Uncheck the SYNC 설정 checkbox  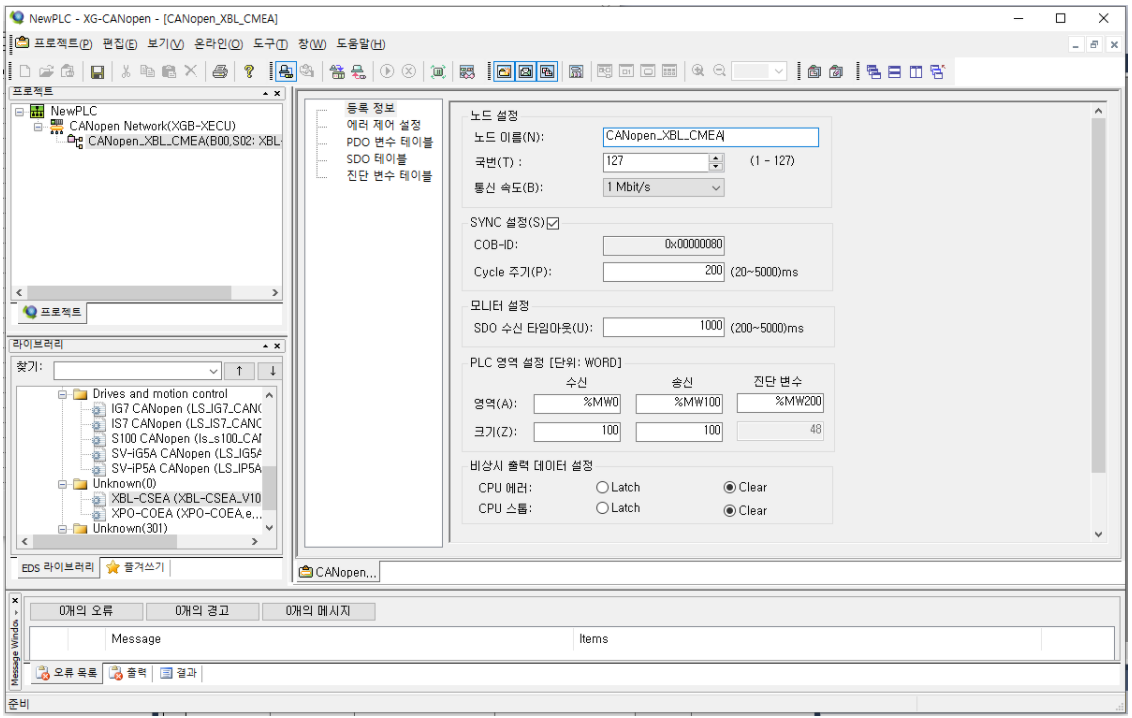point(553,225)
